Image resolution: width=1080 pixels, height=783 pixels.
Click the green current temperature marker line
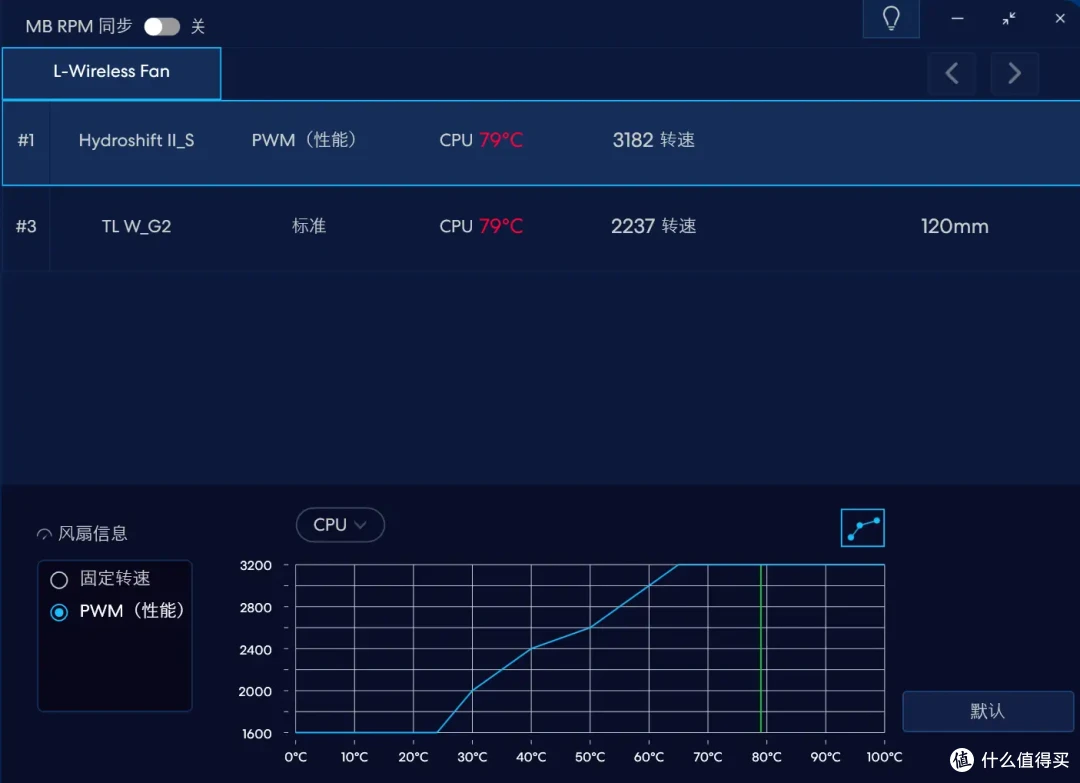(761, 648)
